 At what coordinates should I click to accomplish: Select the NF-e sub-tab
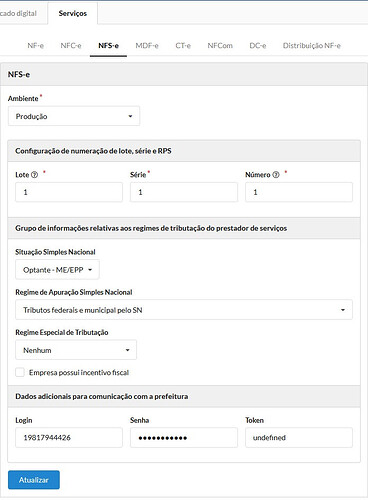tap(36, 46)
